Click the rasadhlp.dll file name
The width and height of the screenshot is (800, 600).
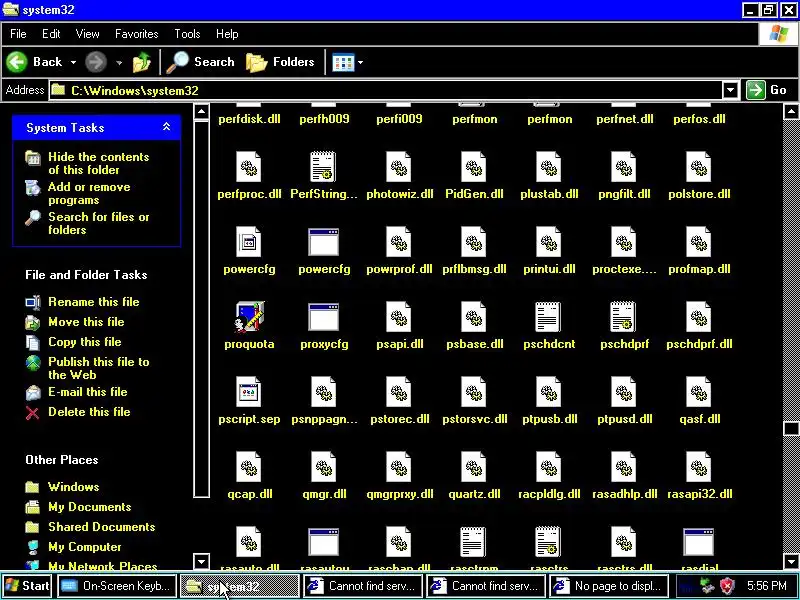[x=624, y=494]
